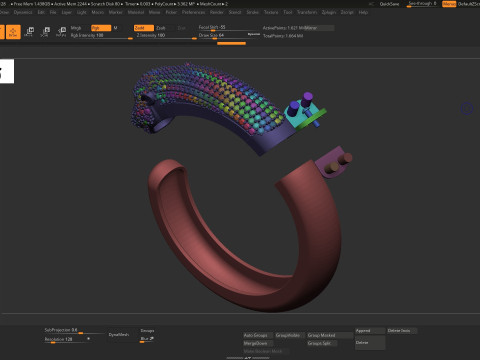Open the Tool menu
Screen dimensions: 480x360
click(x=288, y=12)
